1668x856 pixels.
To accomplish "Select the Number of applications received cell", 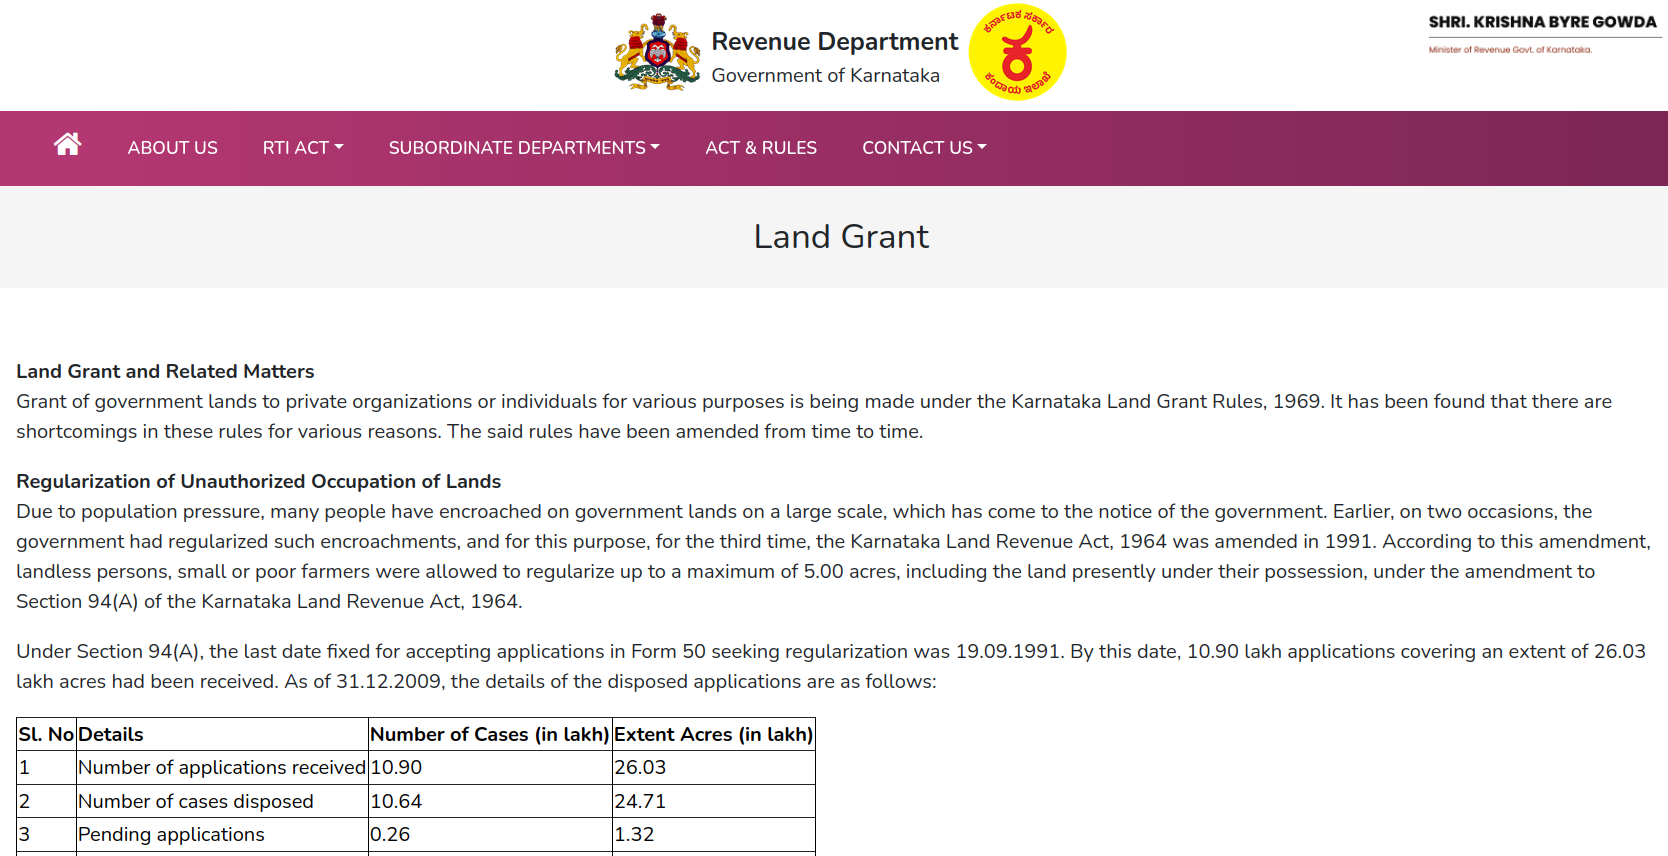I will 221,768.
